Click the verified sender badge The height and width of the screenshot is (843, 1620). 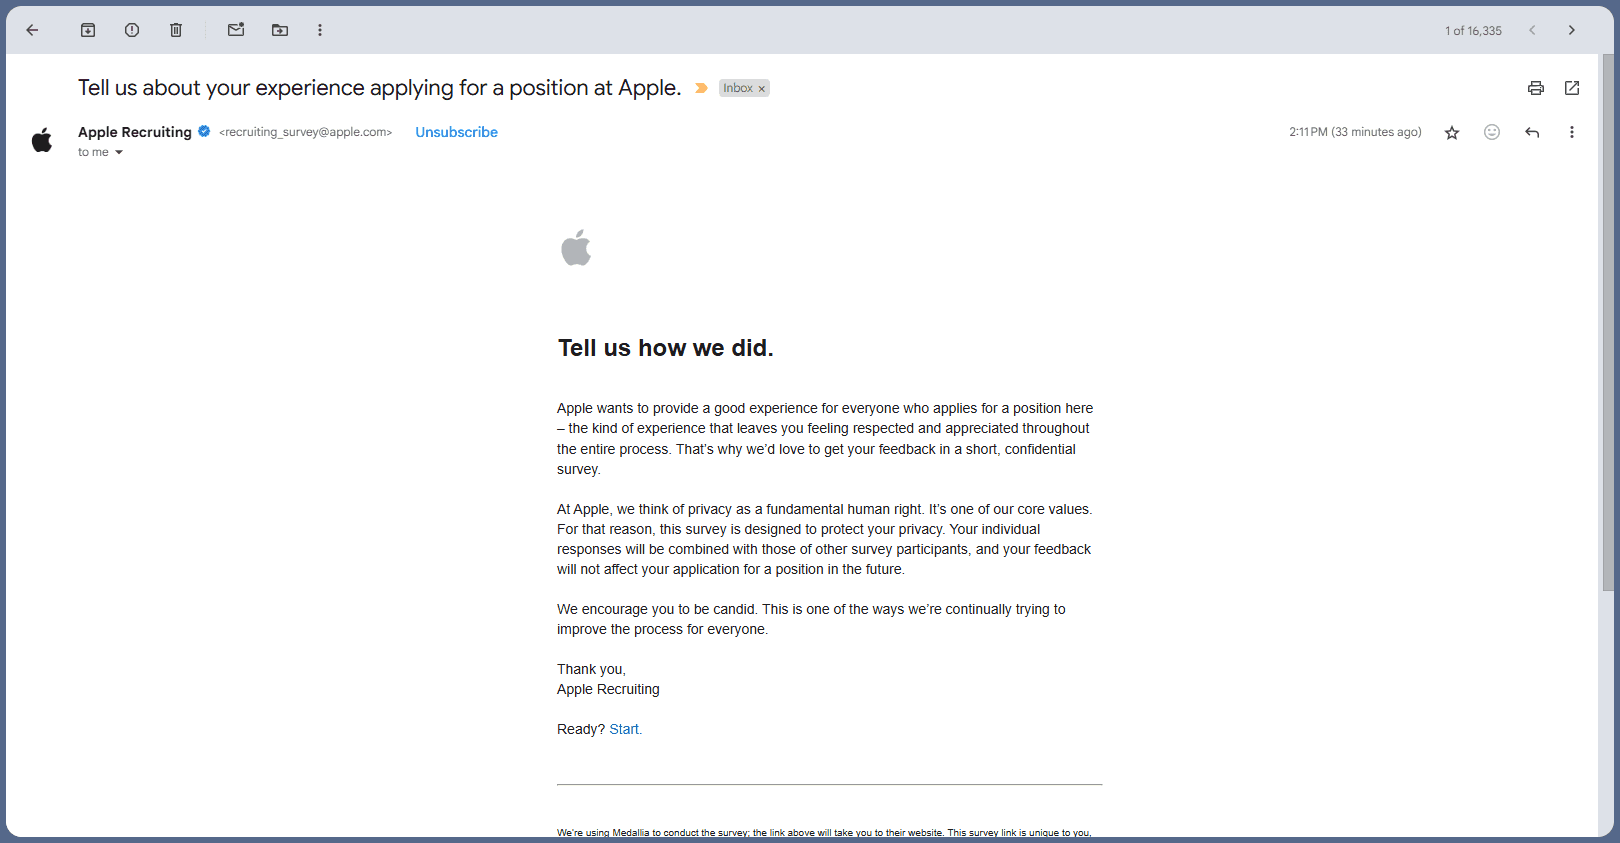(204, 131)
